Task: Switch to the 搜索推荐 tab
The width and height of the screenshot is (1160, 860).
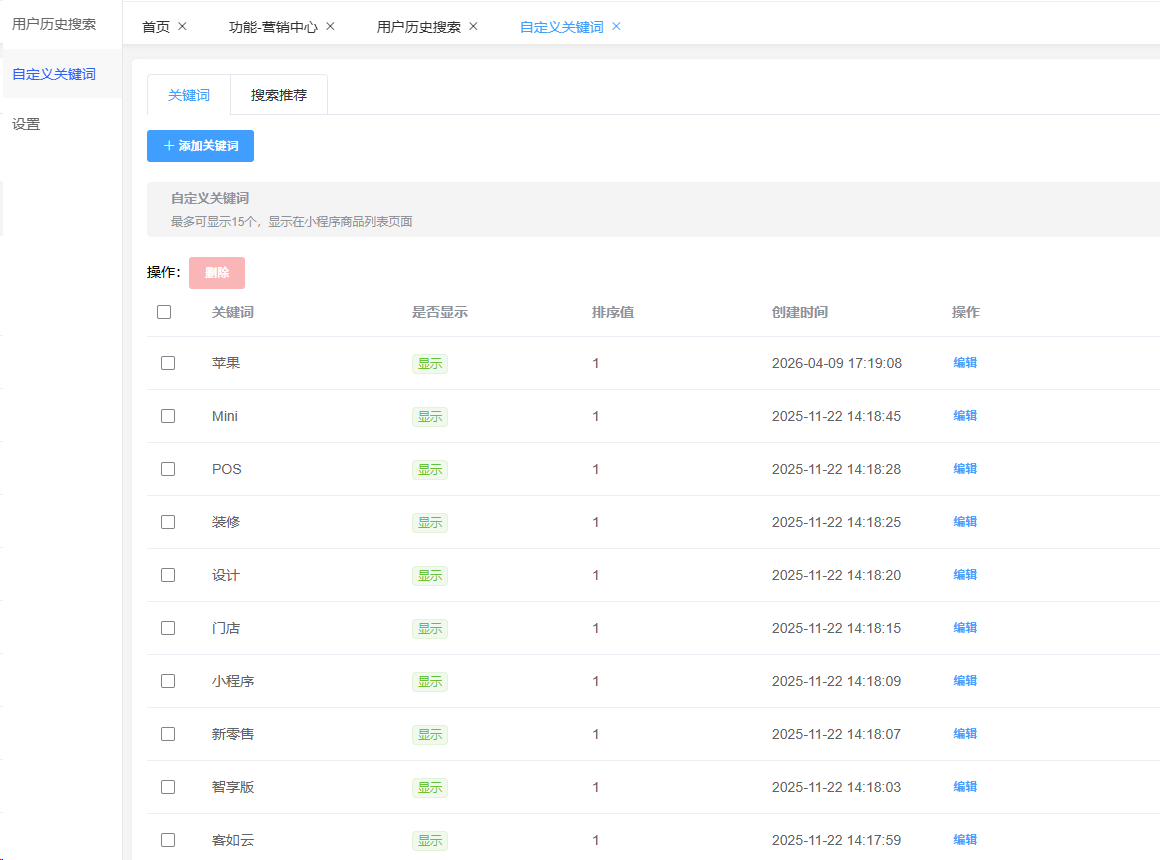Action: (279, 96)
